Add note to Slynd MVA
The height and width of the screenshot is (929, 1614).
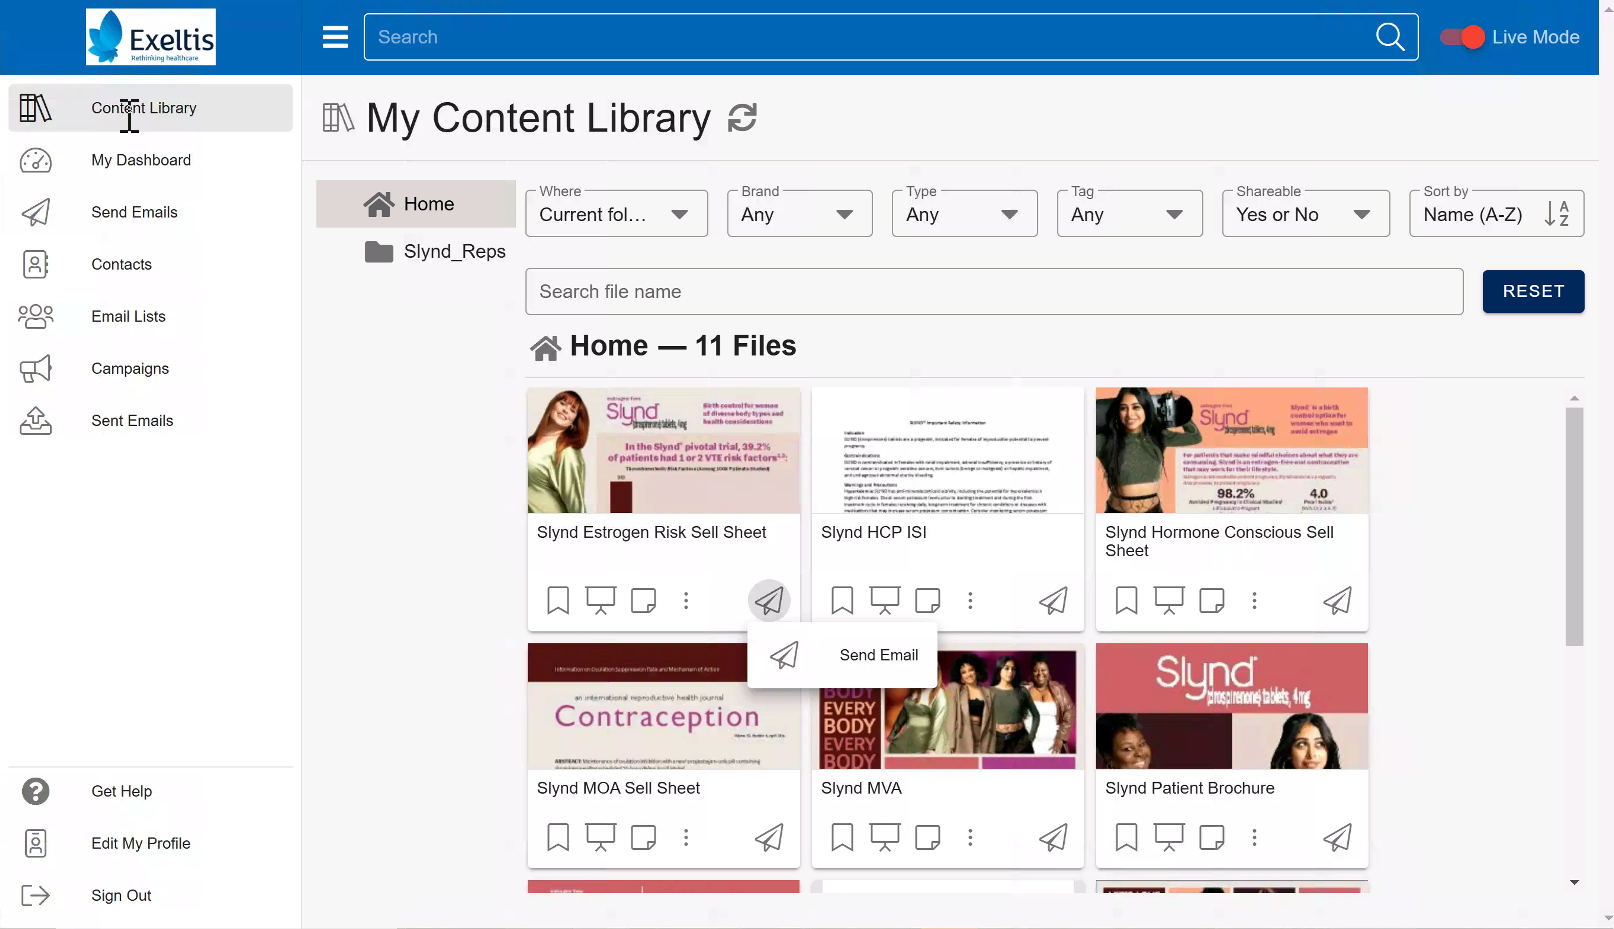[928, 837]
